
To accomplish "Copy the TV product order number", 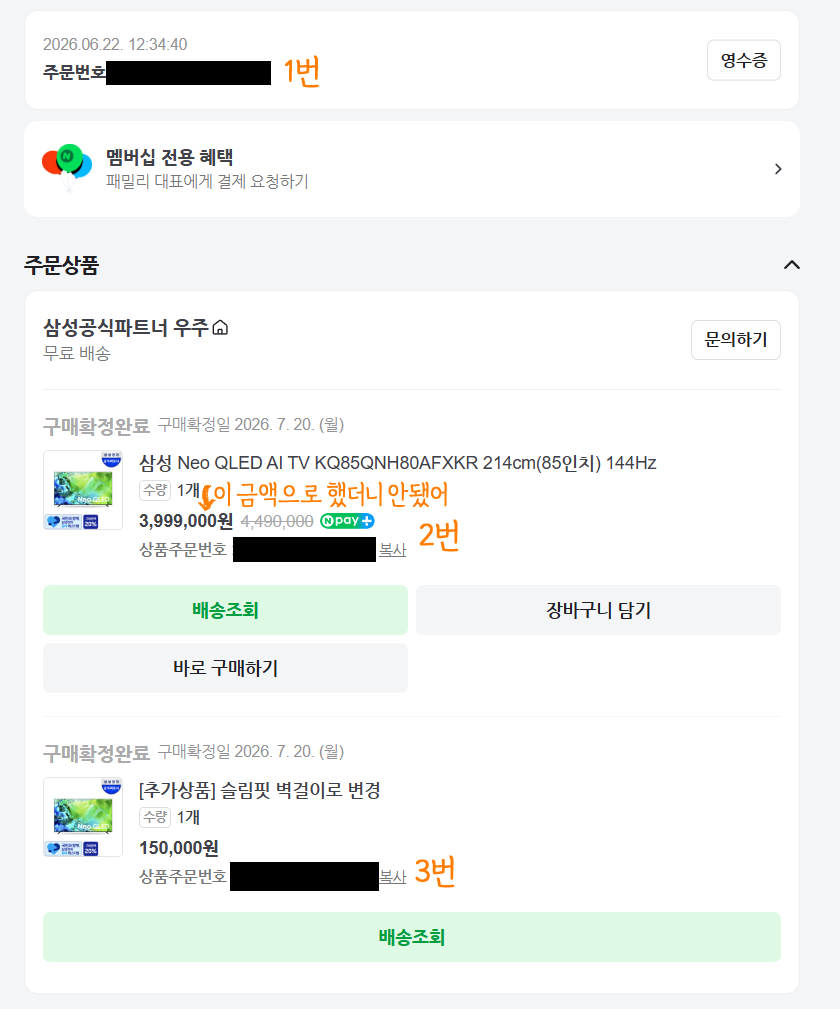I will [x=392, y=550].
